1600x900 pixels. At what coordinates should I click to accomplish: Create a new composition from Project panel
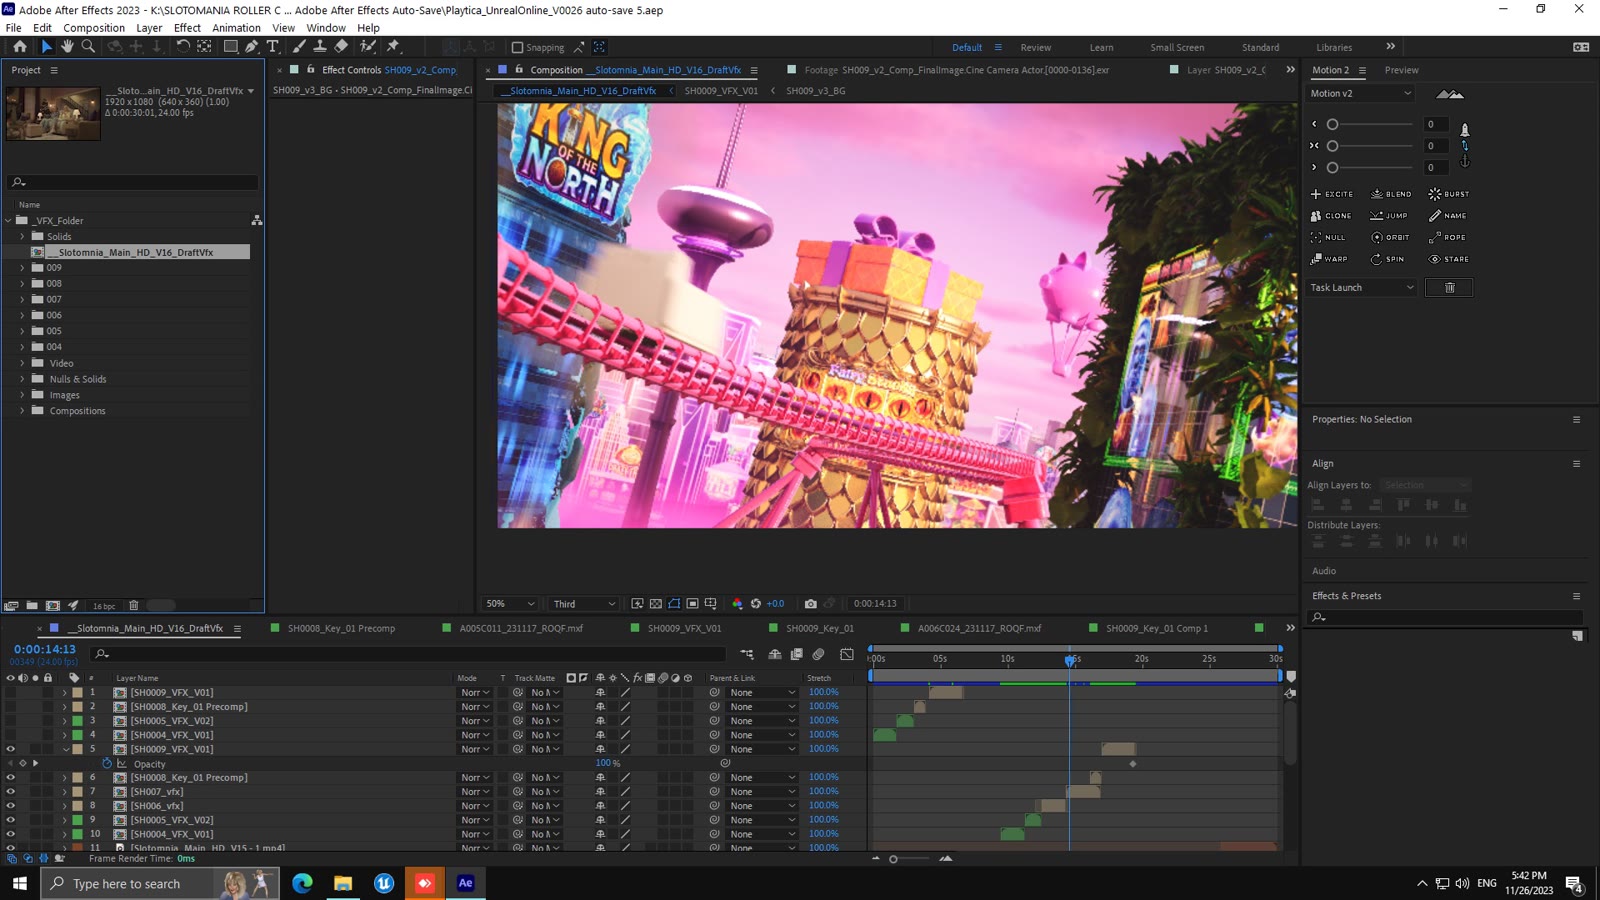(x=53, y=606)
